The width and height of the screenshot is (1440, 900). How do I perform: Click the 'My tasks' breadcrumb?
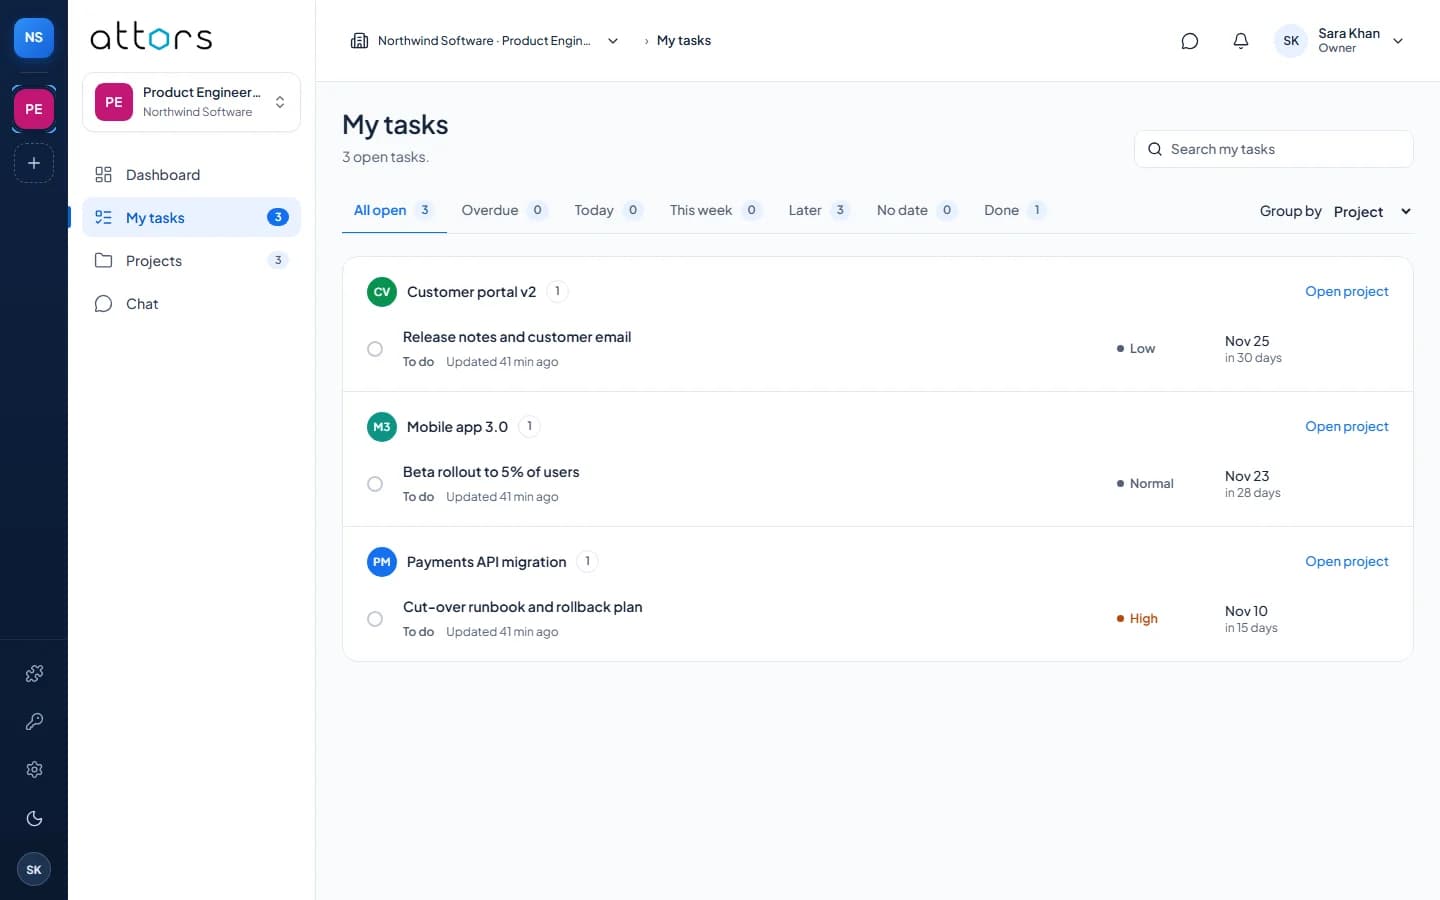pyautogui.click(x=684, y=41)
